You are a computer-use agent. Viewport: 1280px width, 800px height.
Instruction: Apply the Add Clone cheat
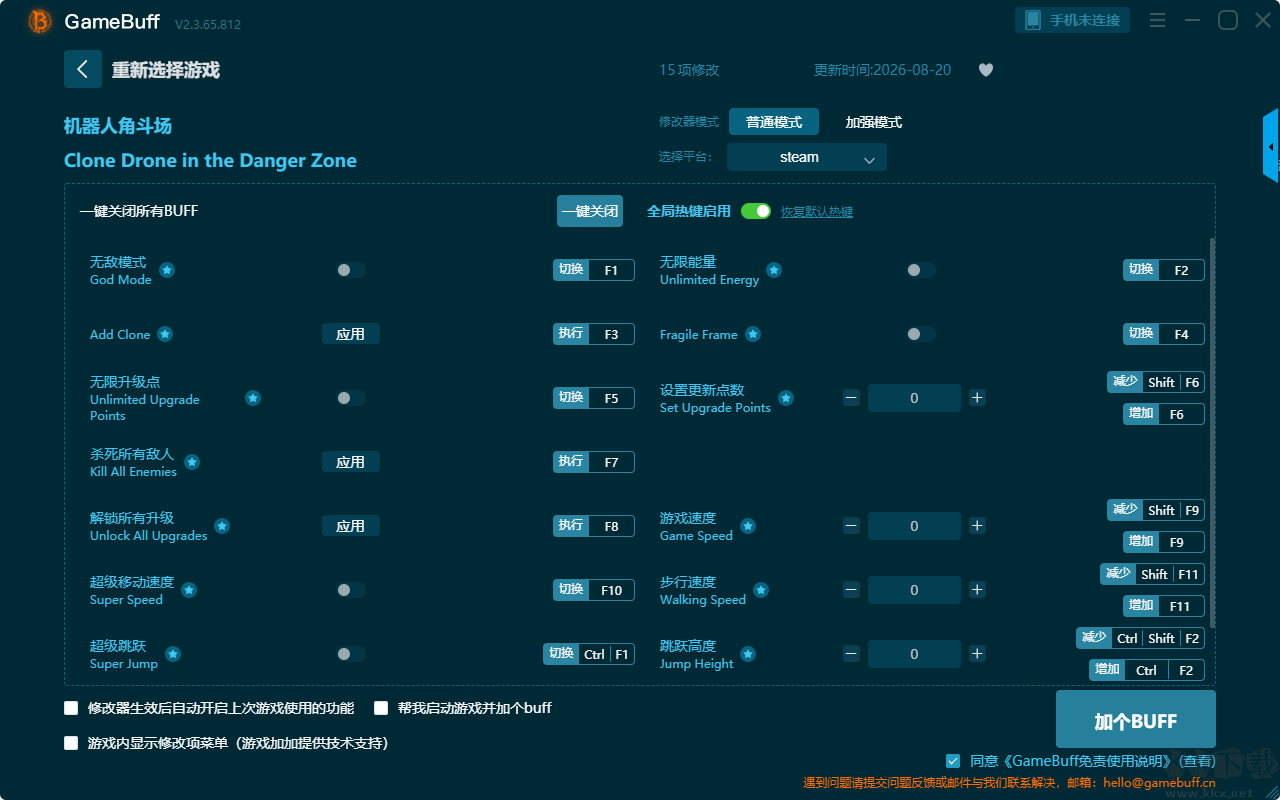tap(351, 334)
